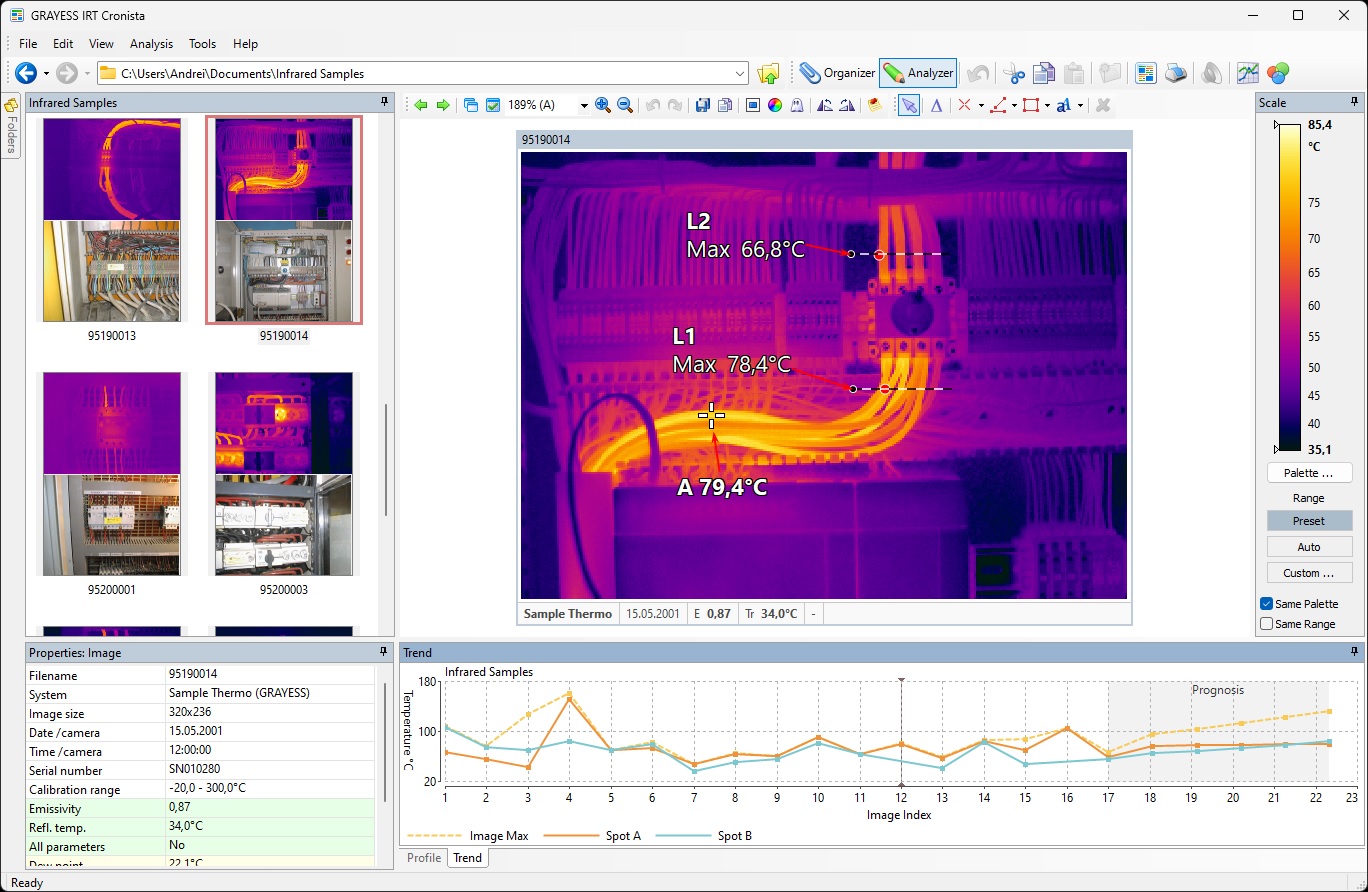The height and width of the screenshot is (892, 1368).
Task: Click the folder-up icon next to path box
Action: pyautogui.click(x=768, y=73)
